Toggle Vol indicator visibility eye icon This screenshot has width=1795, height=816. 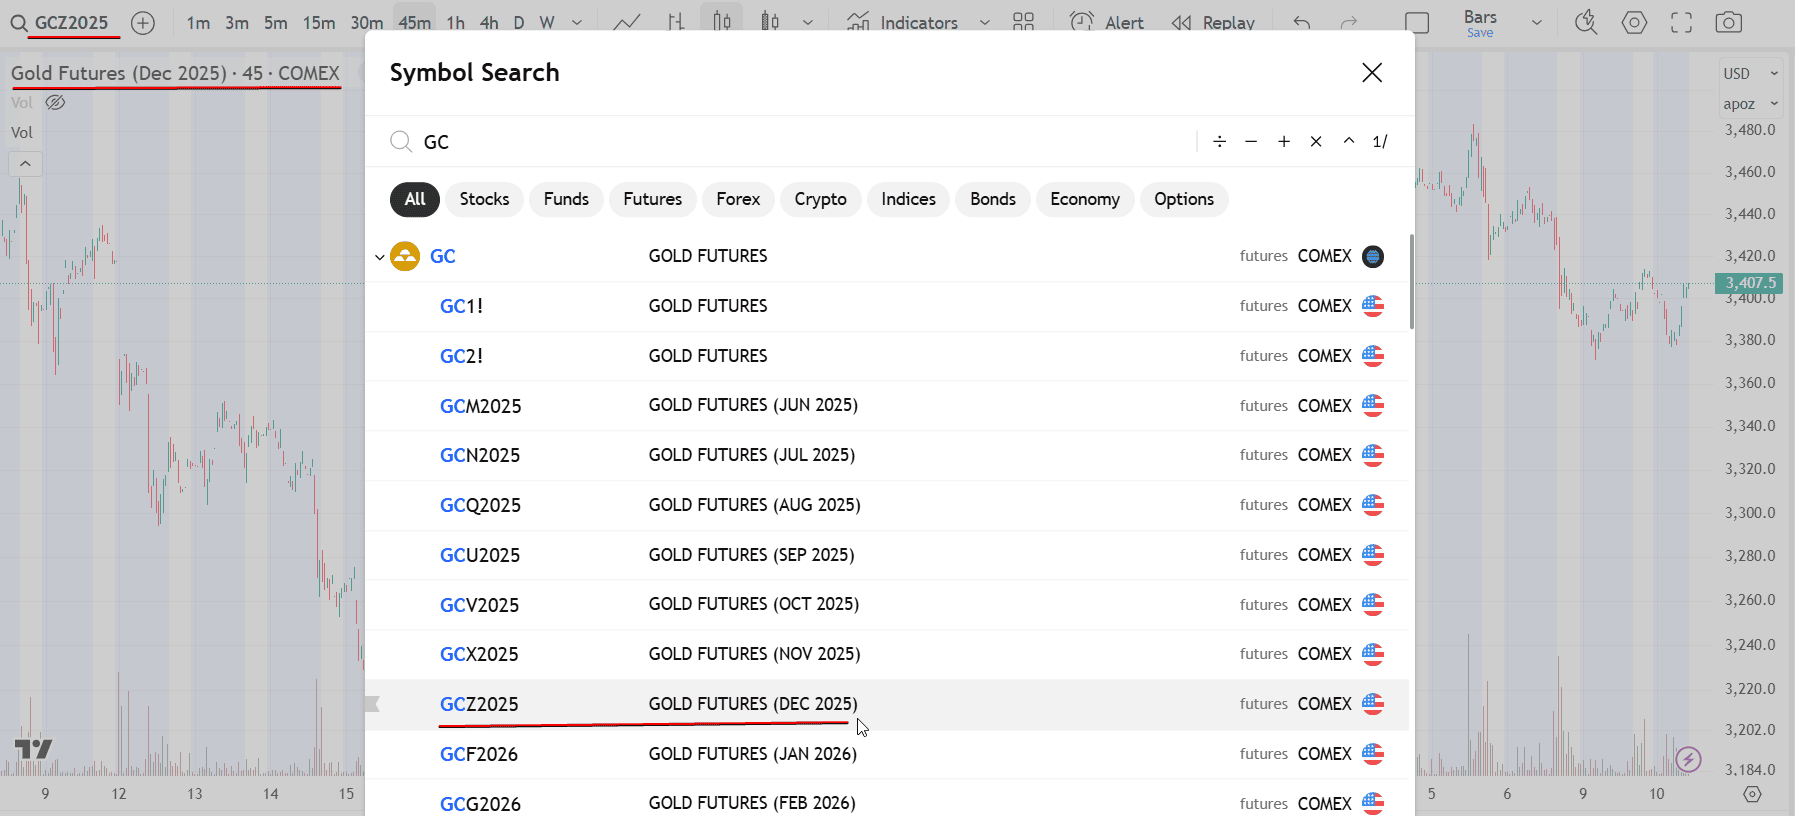click(x=55, y=102)
